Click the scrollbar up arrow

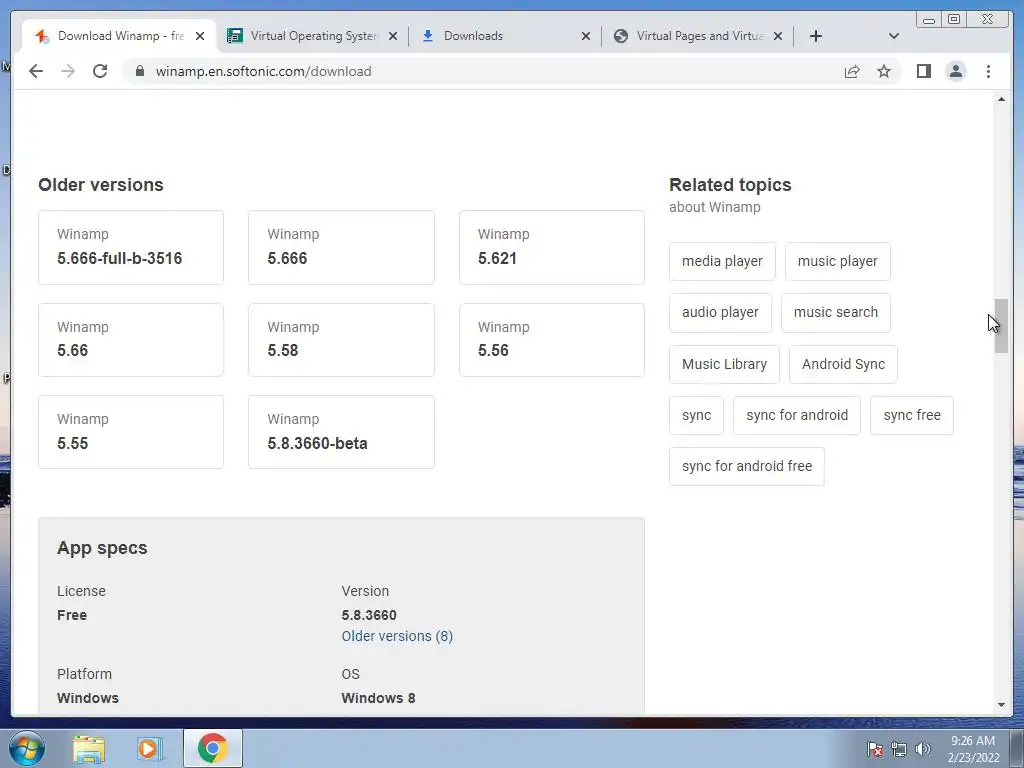click(x=1001, y=99)
